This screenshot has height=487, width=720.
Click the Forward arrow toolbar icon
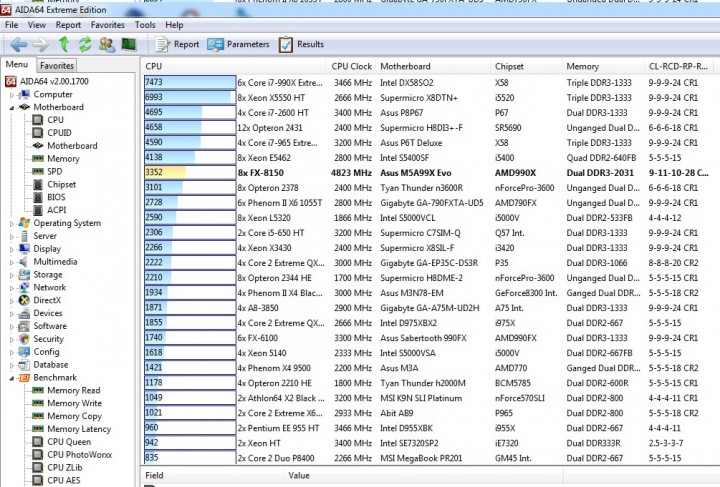pyautogui.click(x=40, y=45)
